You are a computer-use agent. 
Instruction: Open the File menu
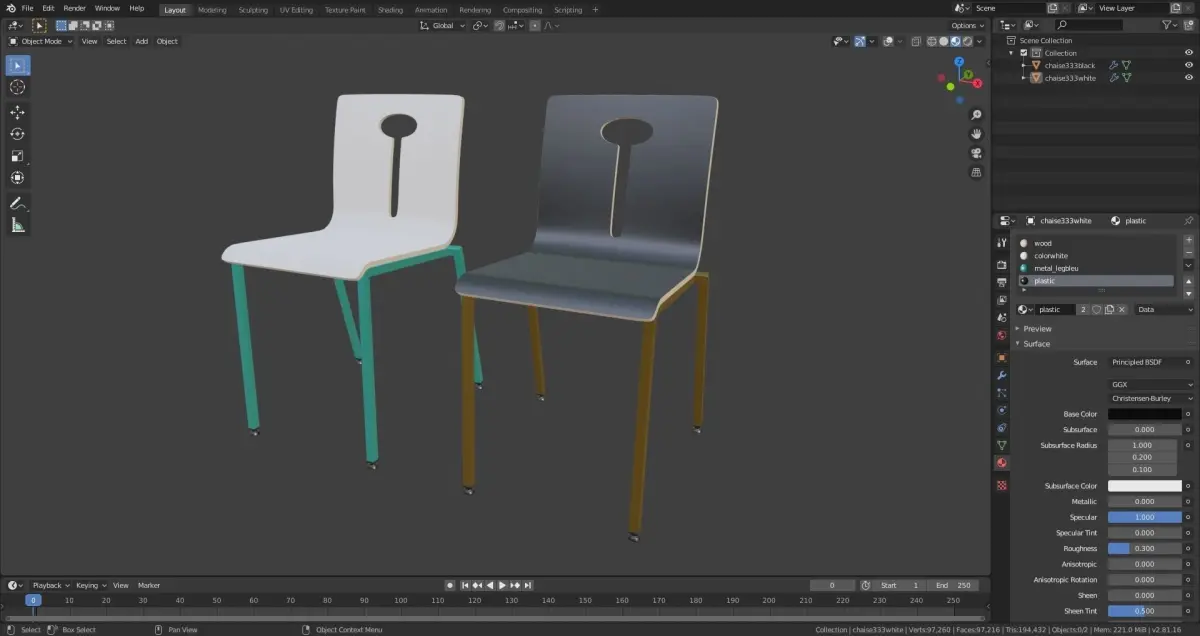28,8
